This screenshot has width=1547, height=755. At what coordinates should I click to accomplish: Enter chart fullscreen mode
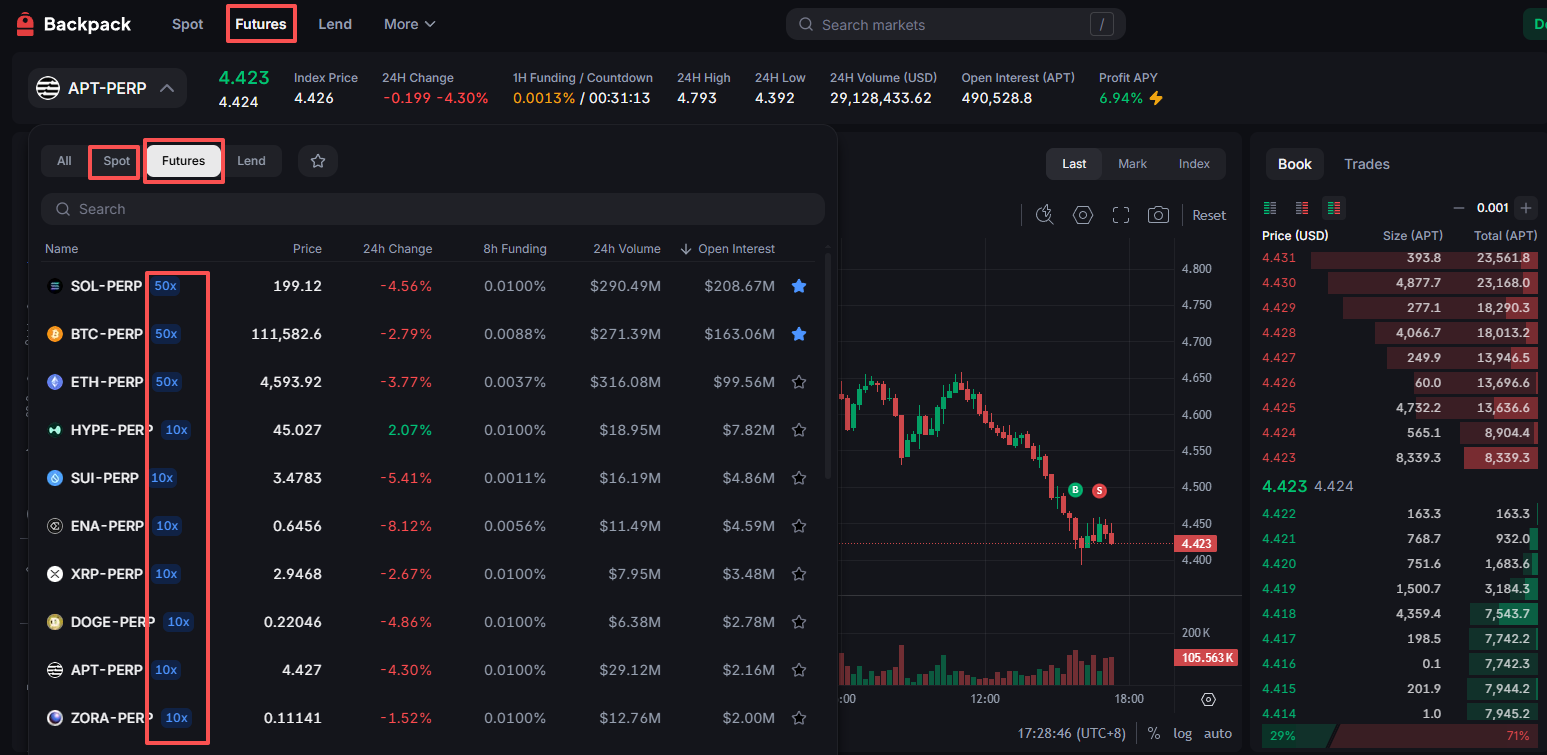[1121, 215]
